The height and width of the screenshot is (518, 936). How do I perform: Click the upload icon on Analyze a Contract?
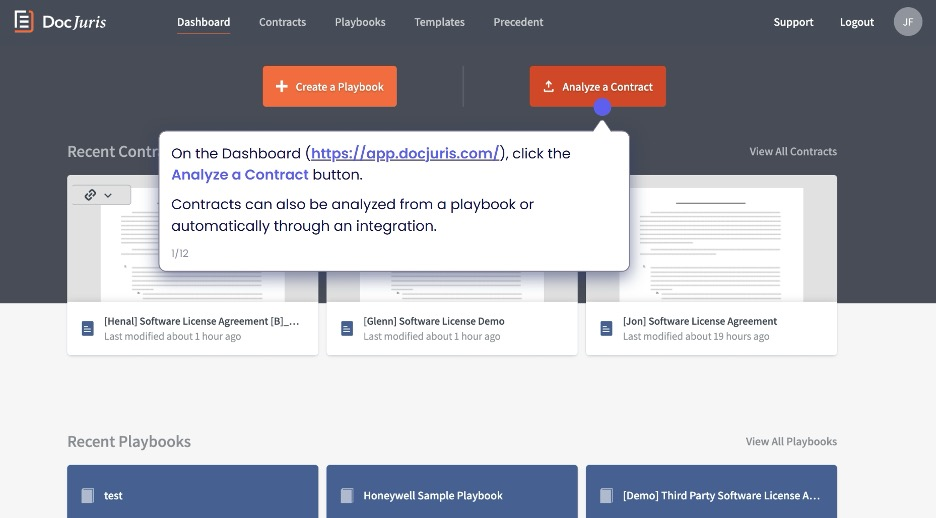(x=549, y=87)
